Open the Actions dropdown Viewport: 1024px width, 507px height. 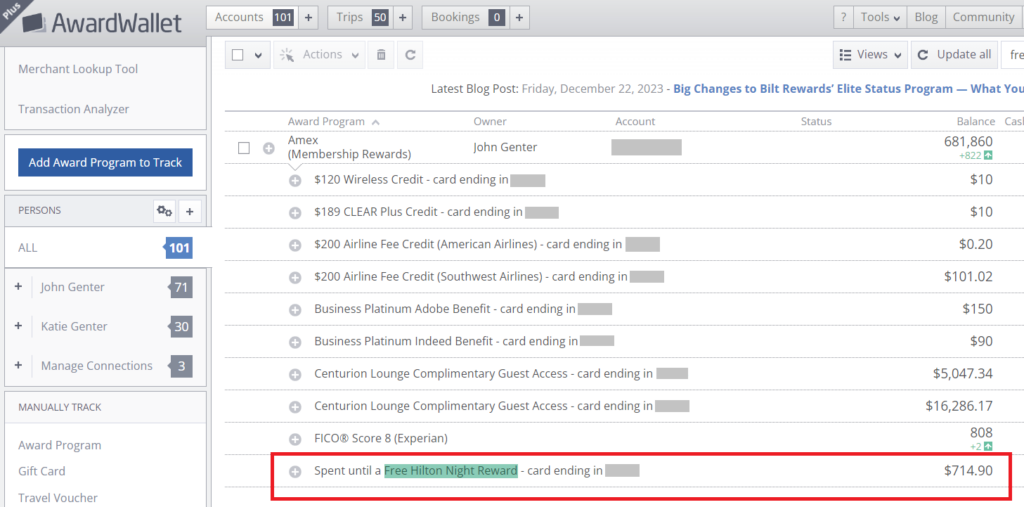[x=319, y=55]
